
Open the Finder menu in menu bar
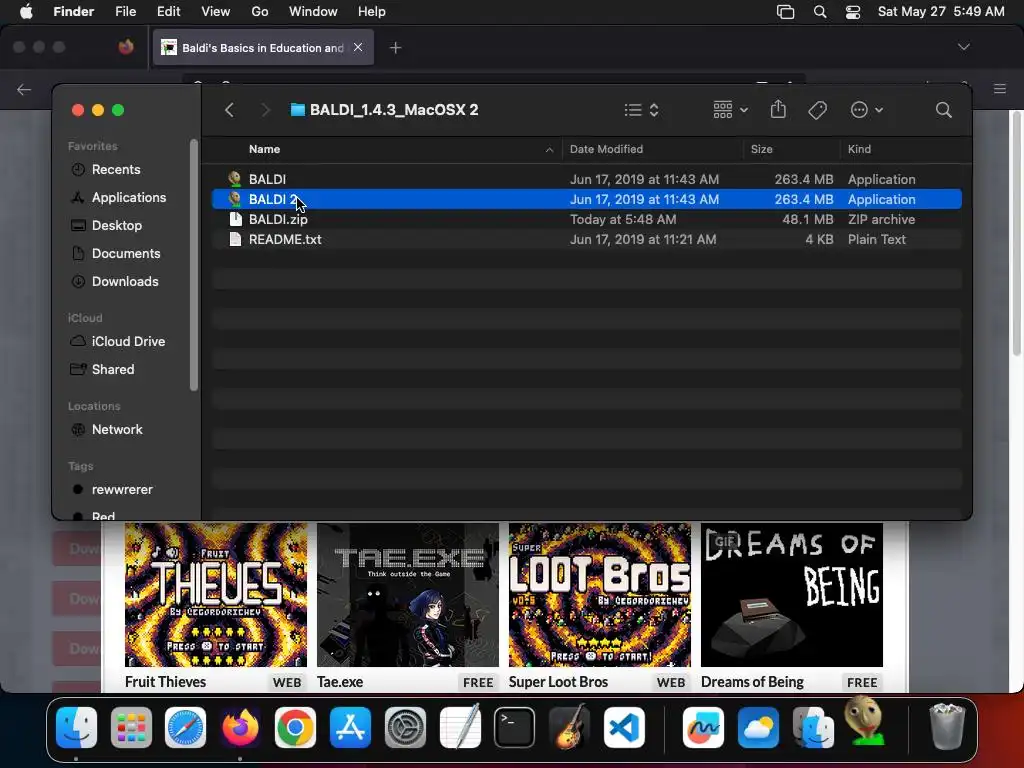[73, 12]
